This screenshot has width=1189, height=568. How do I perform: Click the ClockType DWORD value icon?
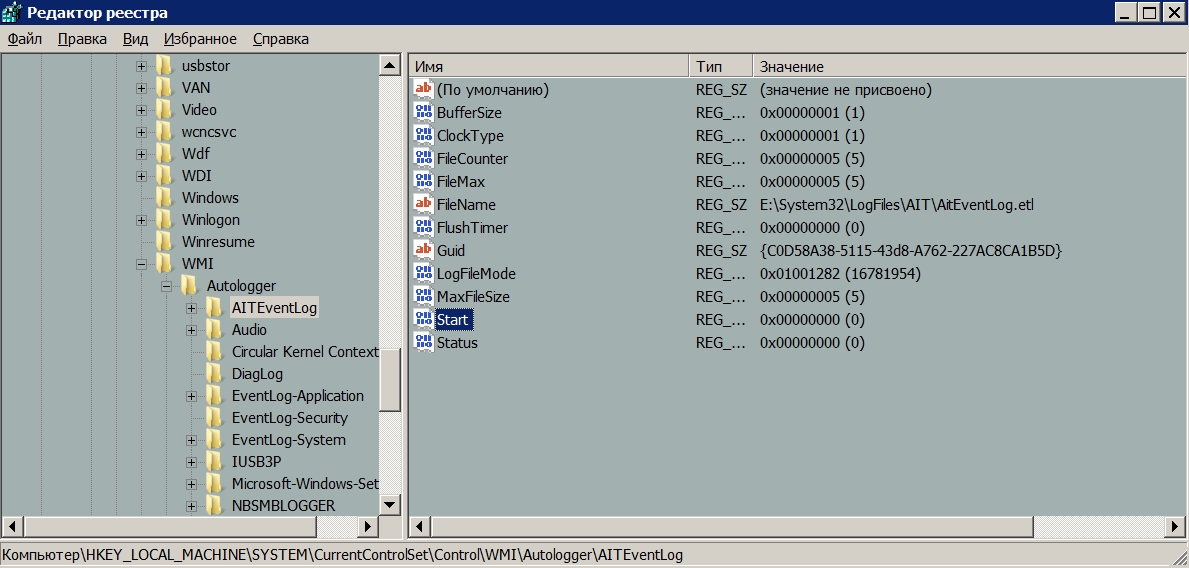pos(423,135)
